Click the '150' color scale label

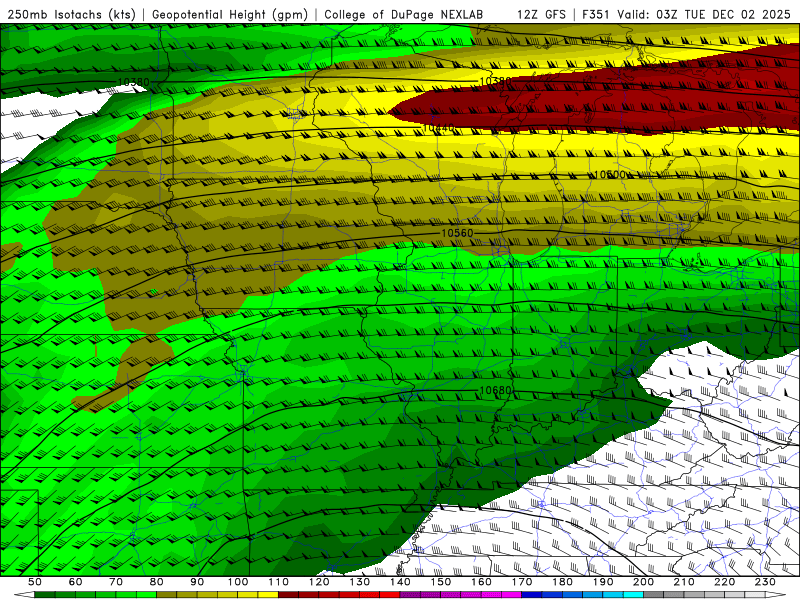(441, 582)
